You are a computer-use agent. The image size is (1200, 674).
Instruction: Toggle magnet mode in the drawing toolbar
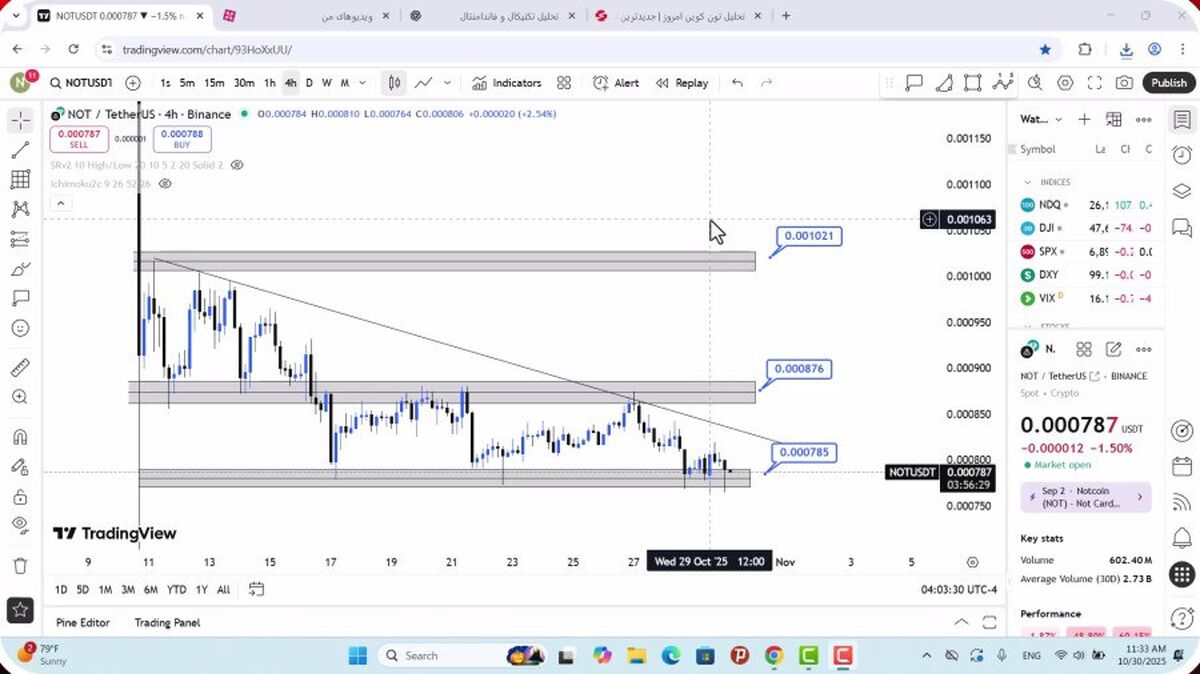click(x=20, y=437)
